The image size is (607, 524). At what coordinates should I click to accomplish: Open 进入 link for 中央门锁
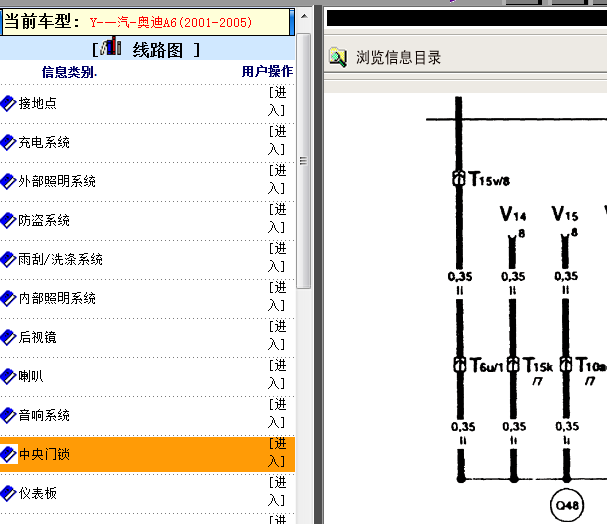[277, 452]
